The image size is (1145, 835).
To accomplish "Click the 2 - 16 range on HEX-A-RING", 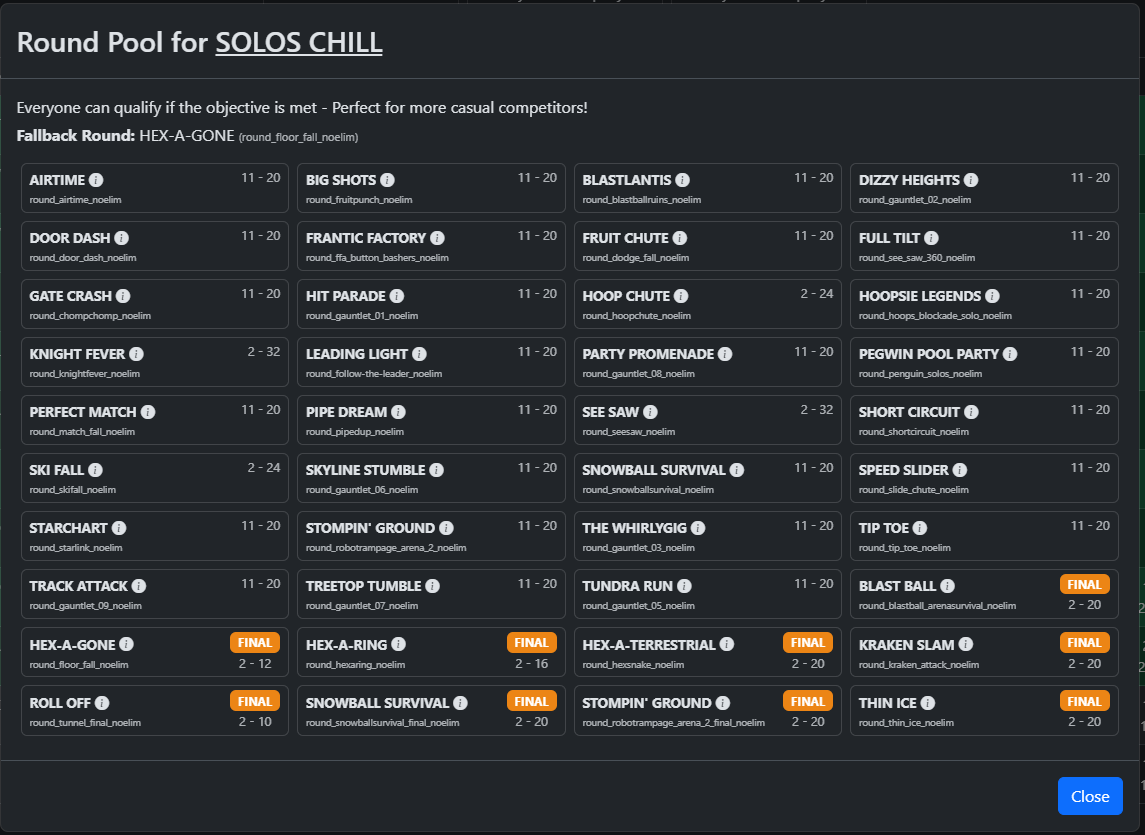I will point(532,664).
